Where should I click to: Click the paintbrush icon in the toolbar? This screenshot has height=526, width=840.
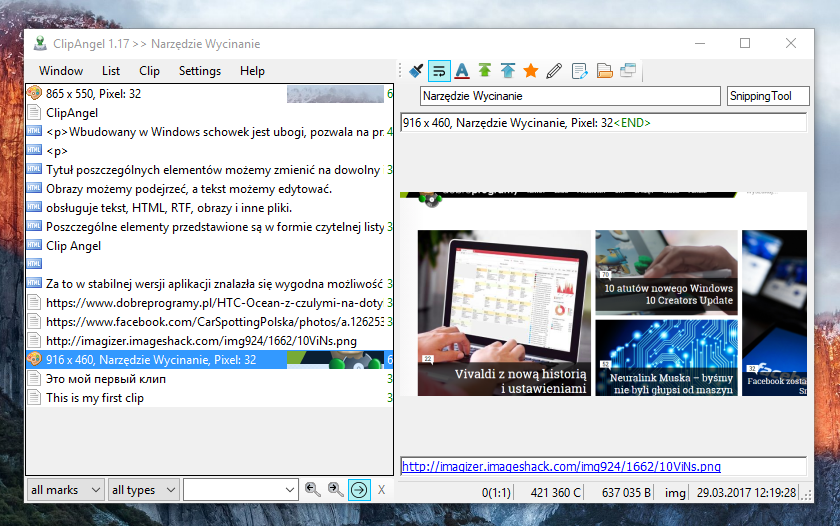click(x=416, y=71)
